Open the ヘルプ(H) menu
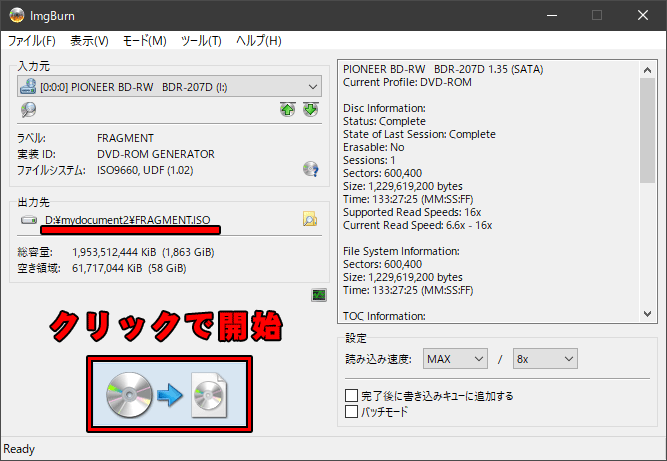Viewport: 667px width, 461px height. [259, 41]
